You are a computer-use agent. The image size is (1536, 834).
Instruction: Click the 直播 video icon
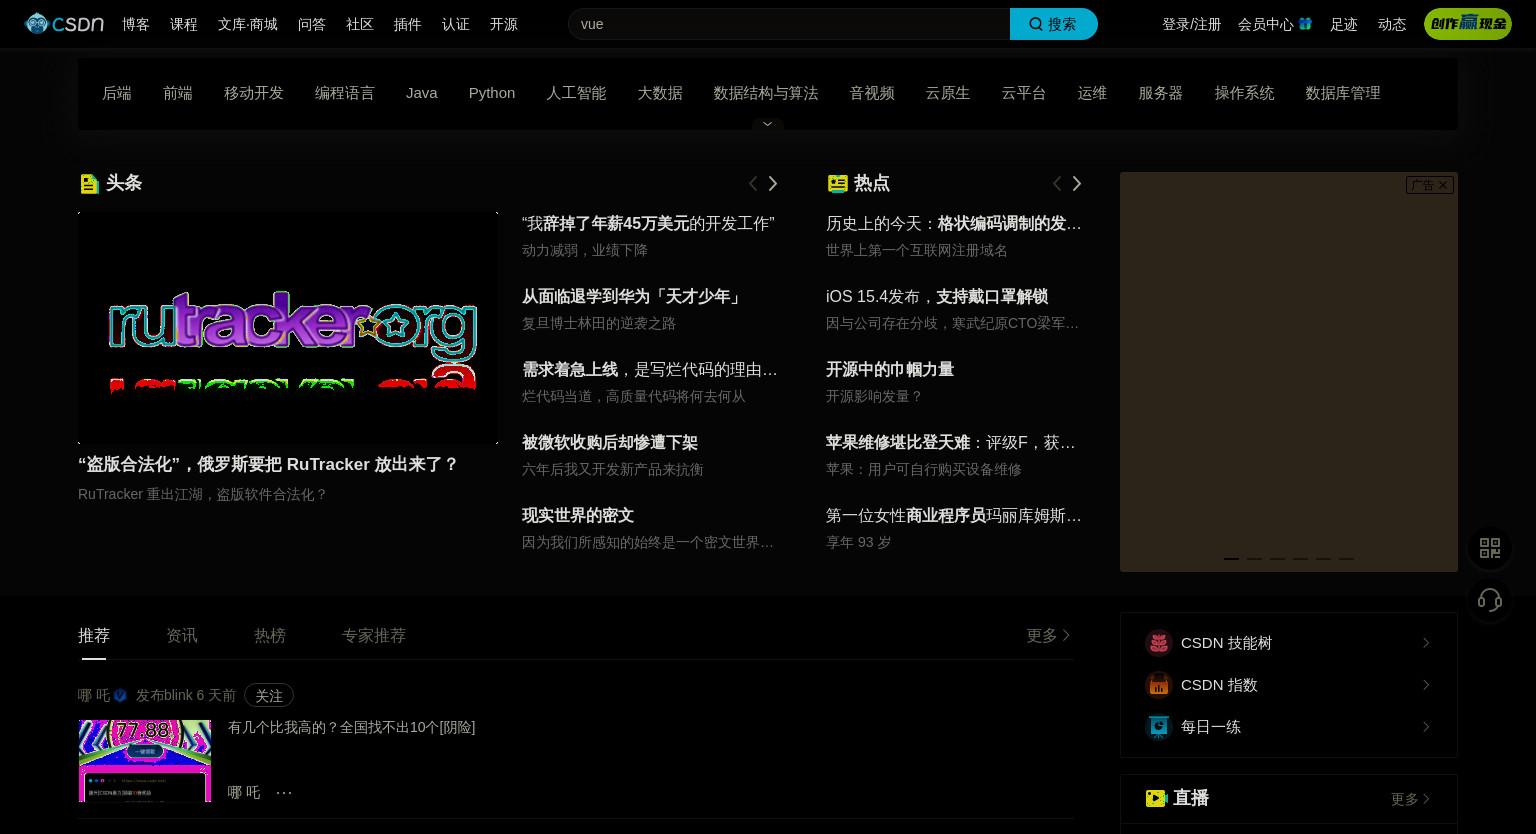tap(1156, 798)
